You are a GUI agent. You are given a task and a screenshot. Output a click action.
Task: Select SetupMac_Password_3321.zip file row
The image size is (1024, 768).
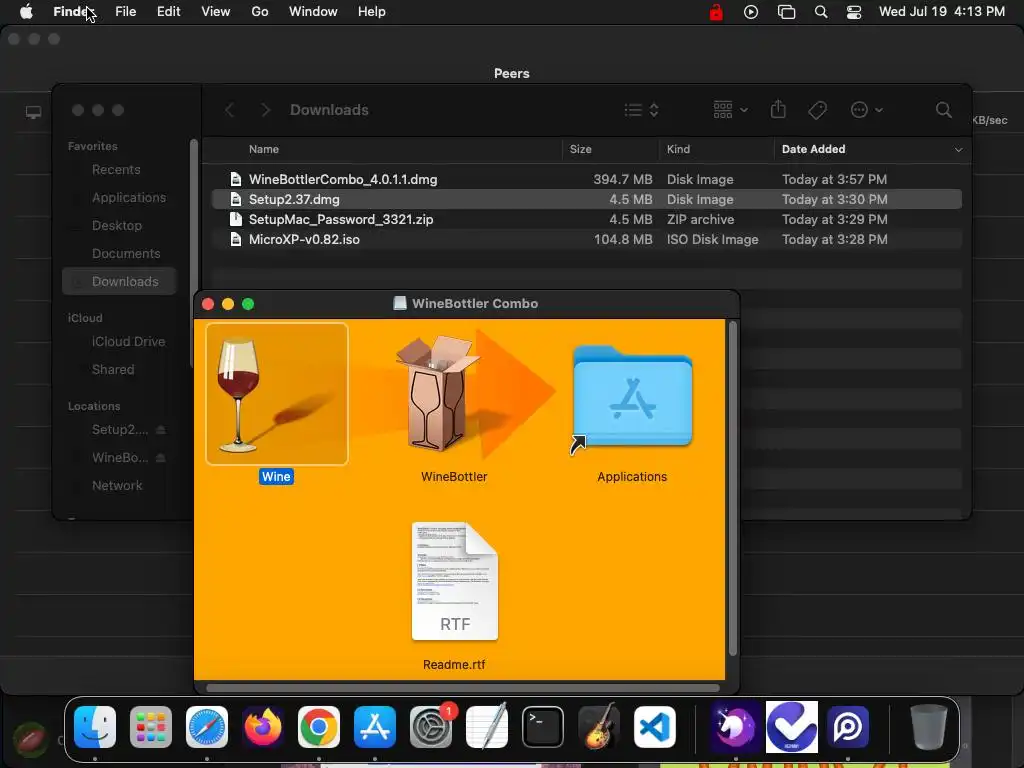click(586, 219)
